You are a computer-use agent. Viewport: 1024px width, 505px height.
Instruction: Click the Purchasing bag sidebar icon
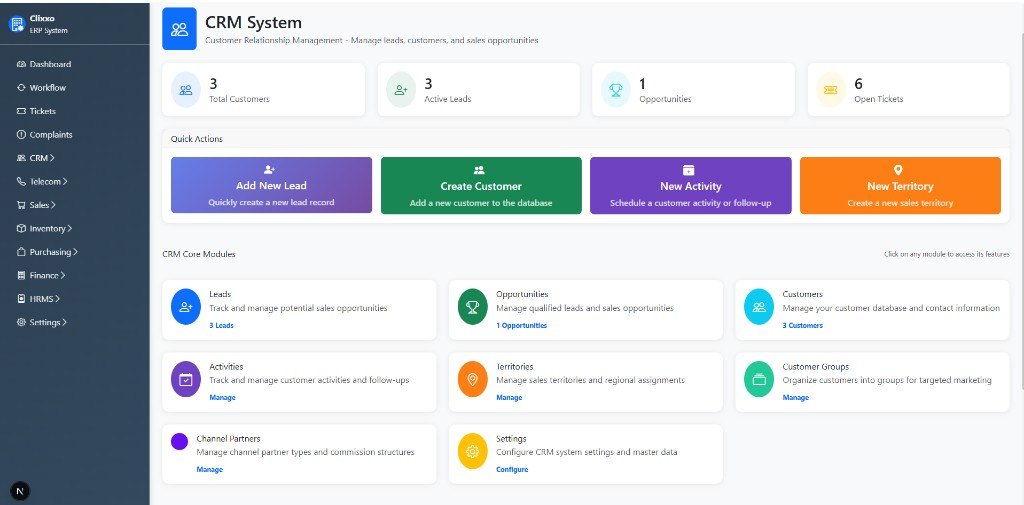[21, 252]
